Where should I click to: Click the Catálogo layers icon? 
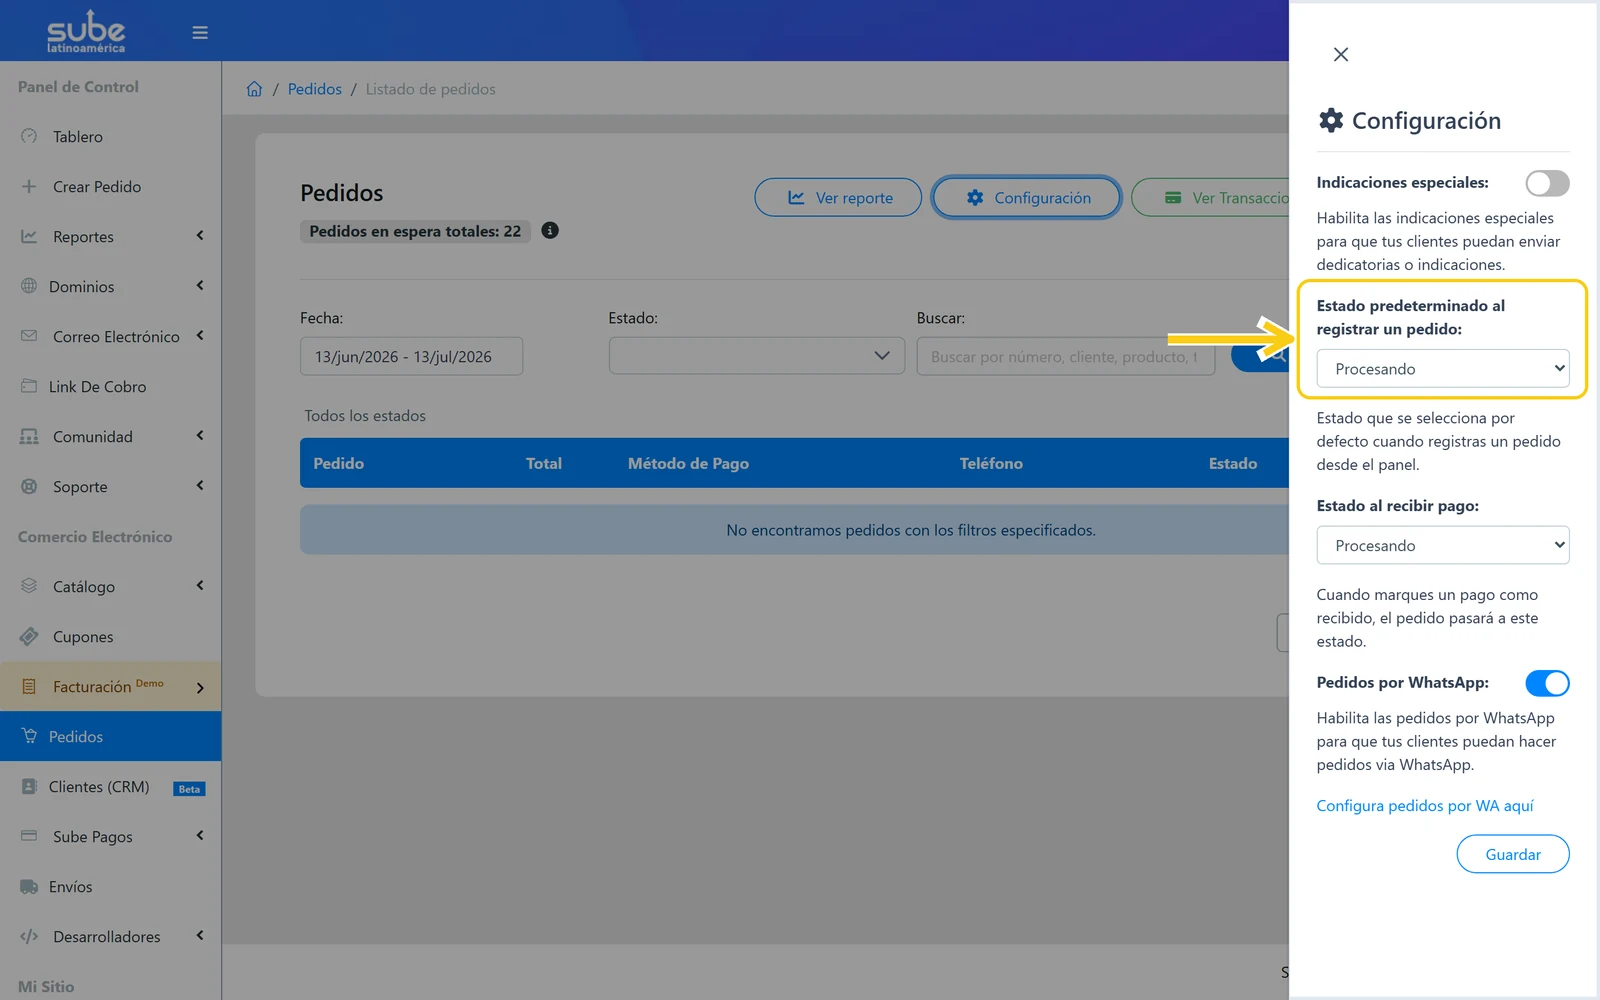pyautogui.click(x=29, y=586)
